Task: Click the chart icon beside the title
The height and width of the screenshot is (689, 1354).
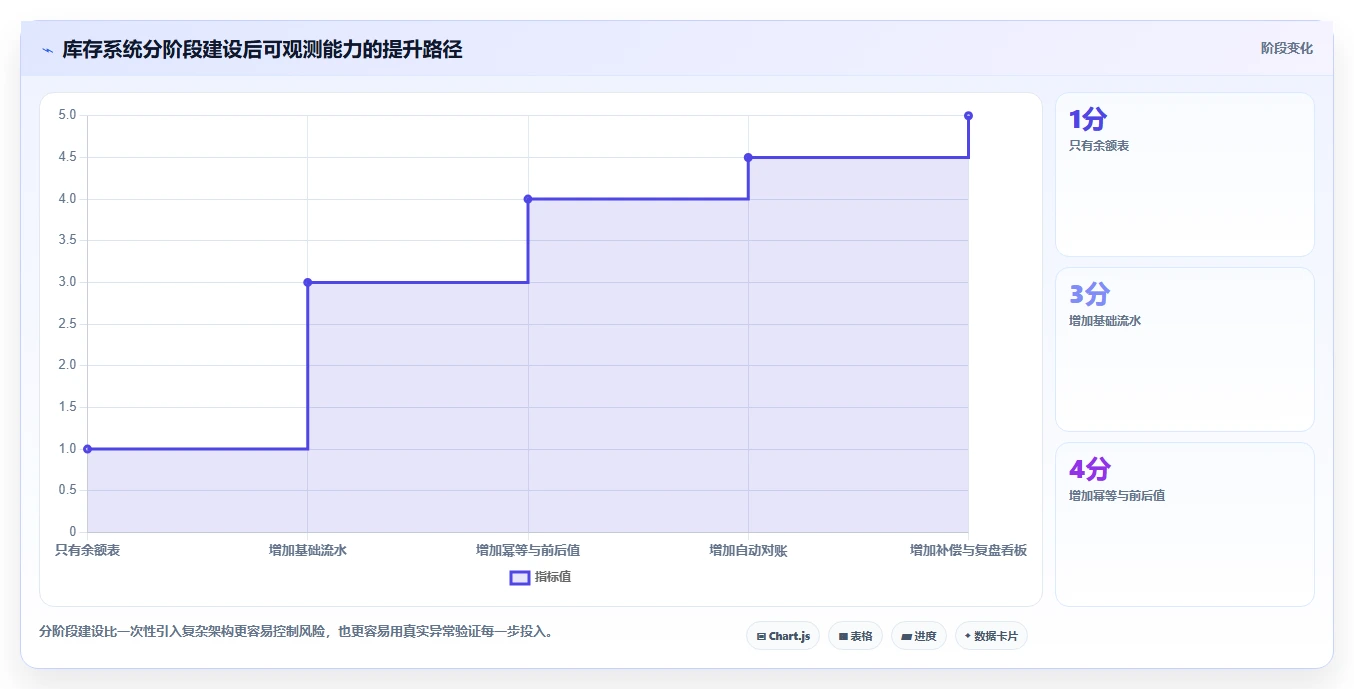Action: pyautogui.click(x=47, y=50)
